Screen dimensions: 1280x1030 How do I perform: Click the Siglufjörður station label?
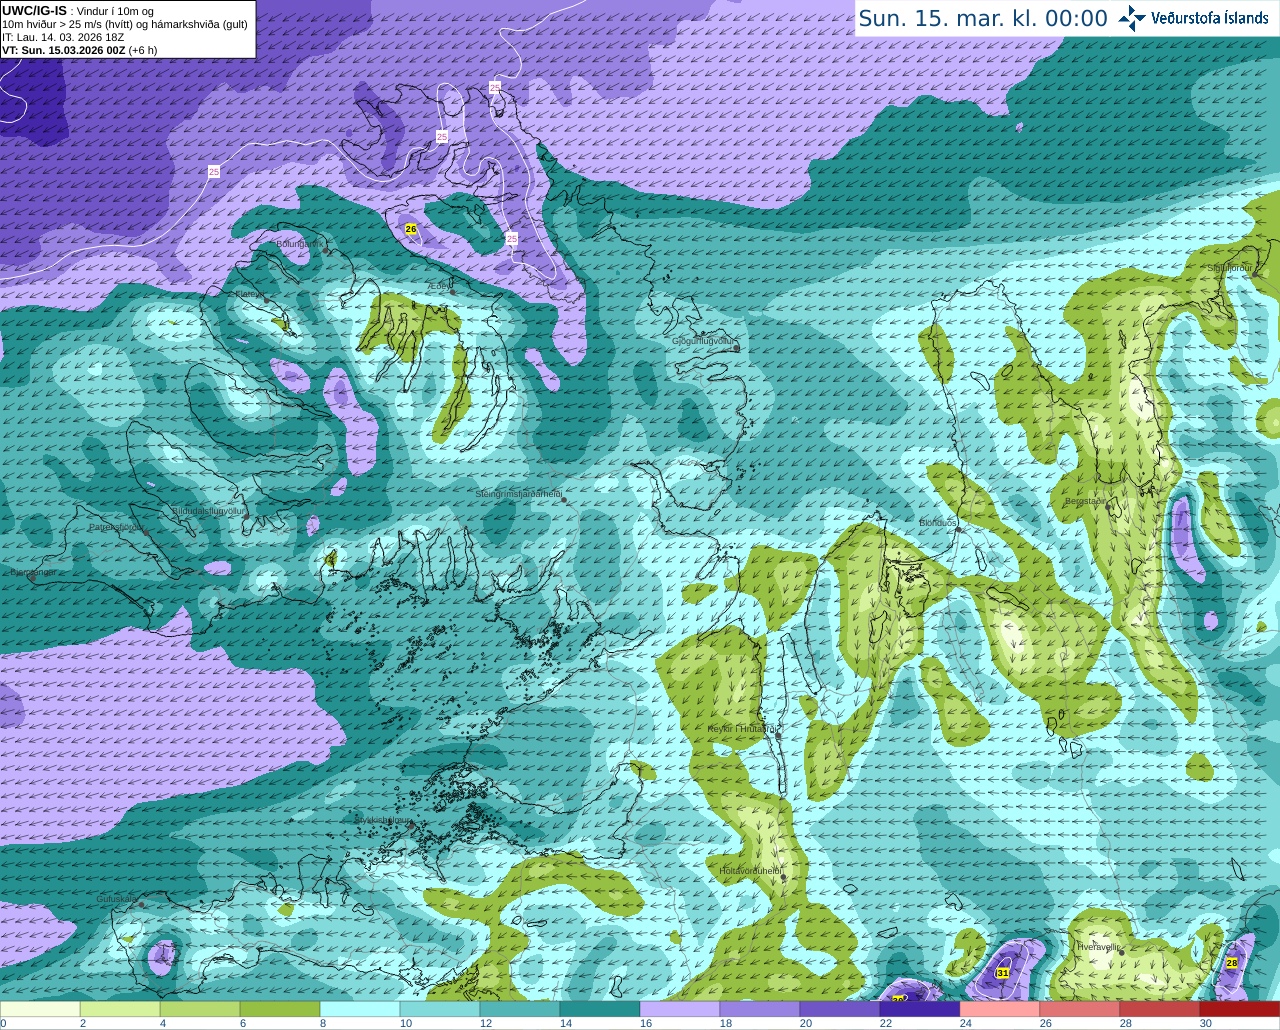coord(1230,268)
